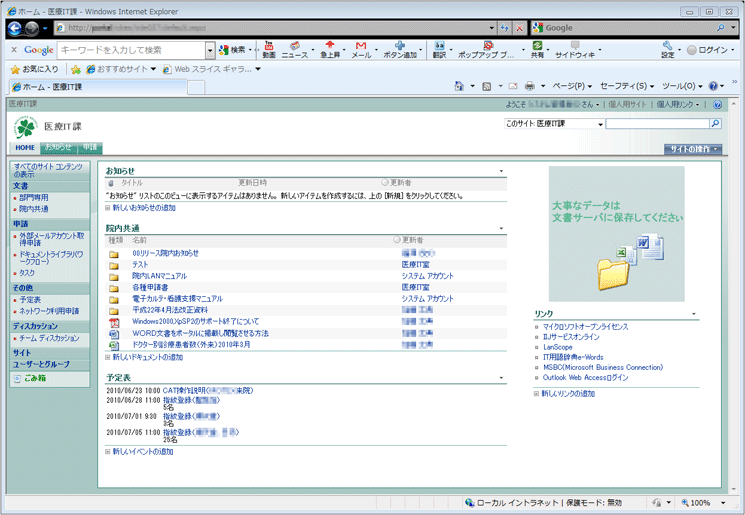Click the YouTube 動画 toolbar icon
This screenshot has height=515, width=745.
(x=268, y=49)
